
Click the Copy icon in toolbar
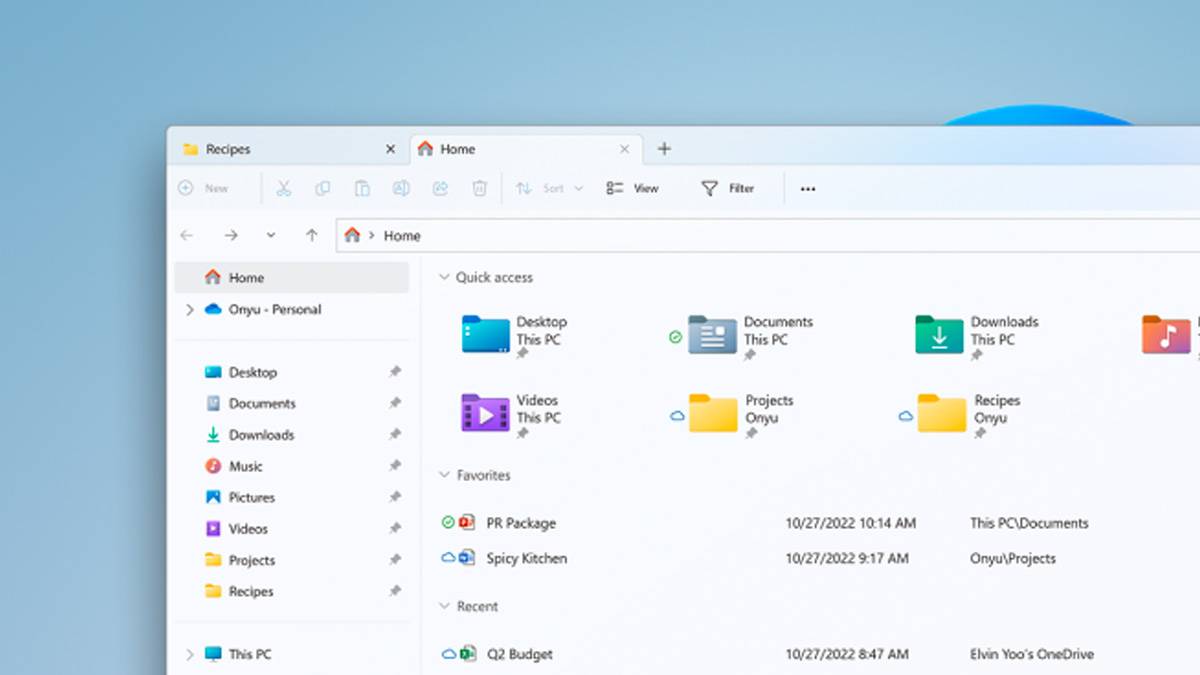323,188
